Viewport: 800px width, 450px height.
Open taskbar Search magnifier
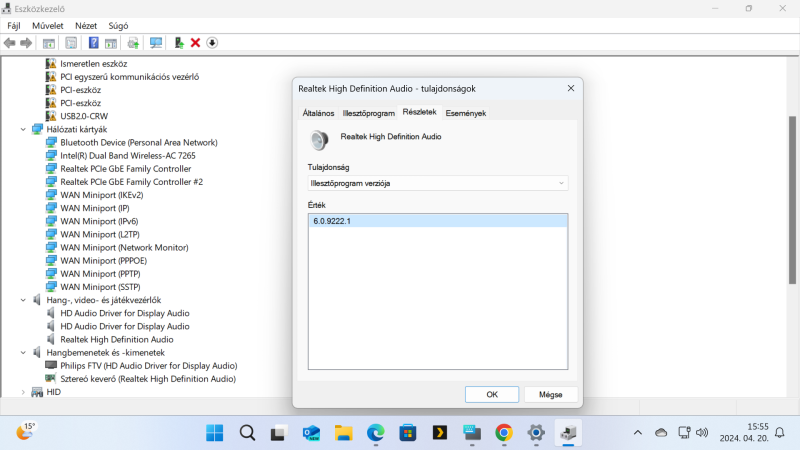point(247,433)
